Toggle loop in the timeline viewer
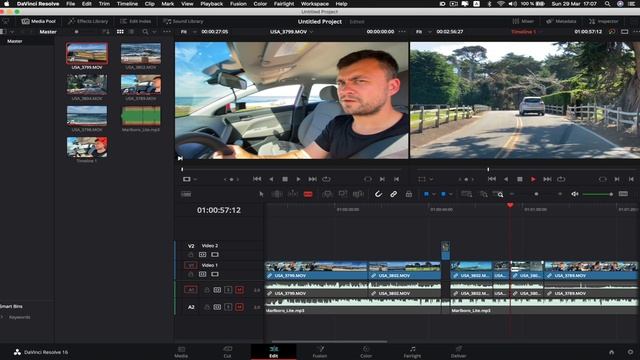640x360 pixels. (x=561, y=179)
